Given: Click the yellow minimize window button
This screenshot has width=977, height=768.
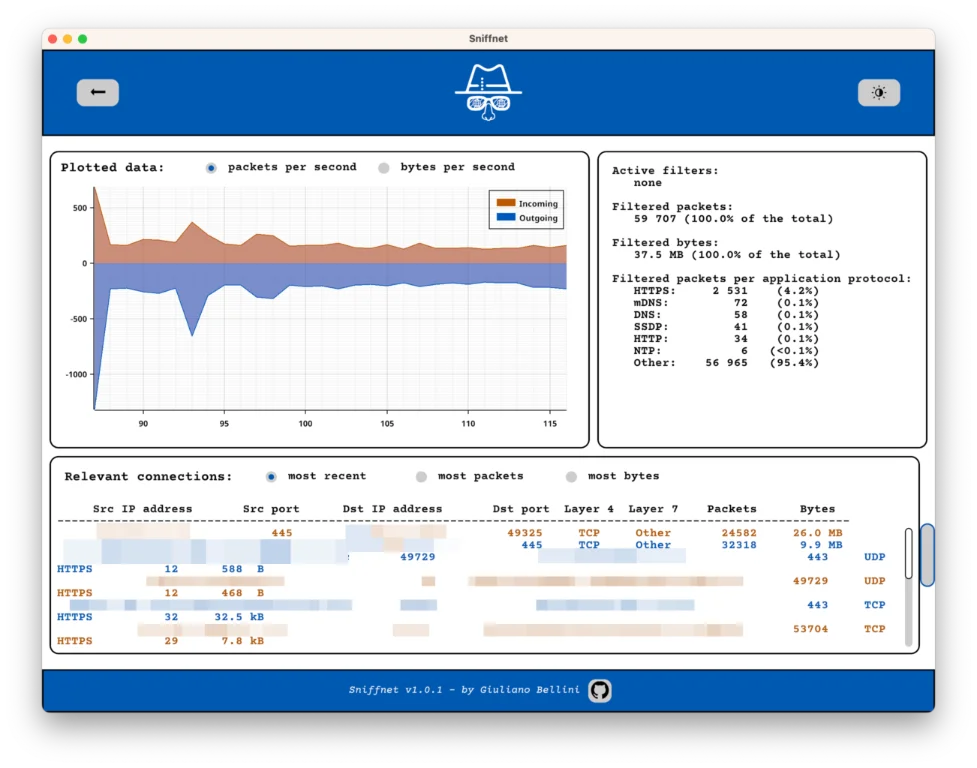Looking at the screenshot, I should click(68, 39).
